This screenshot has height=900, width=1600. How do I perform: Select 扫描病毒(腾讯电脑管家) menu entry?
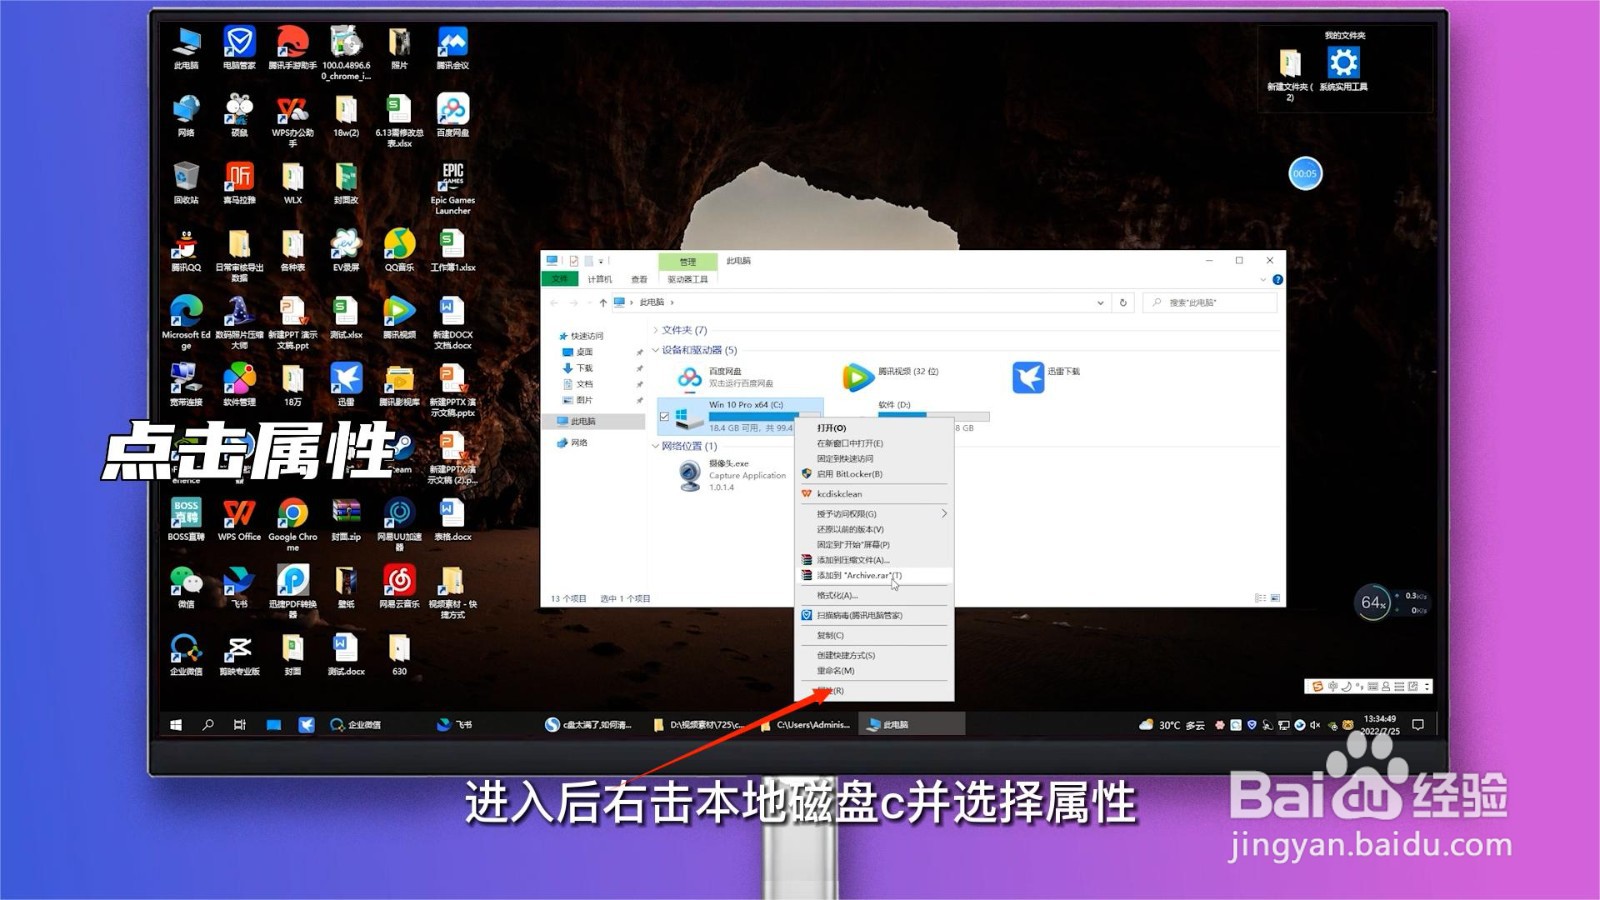874,615
